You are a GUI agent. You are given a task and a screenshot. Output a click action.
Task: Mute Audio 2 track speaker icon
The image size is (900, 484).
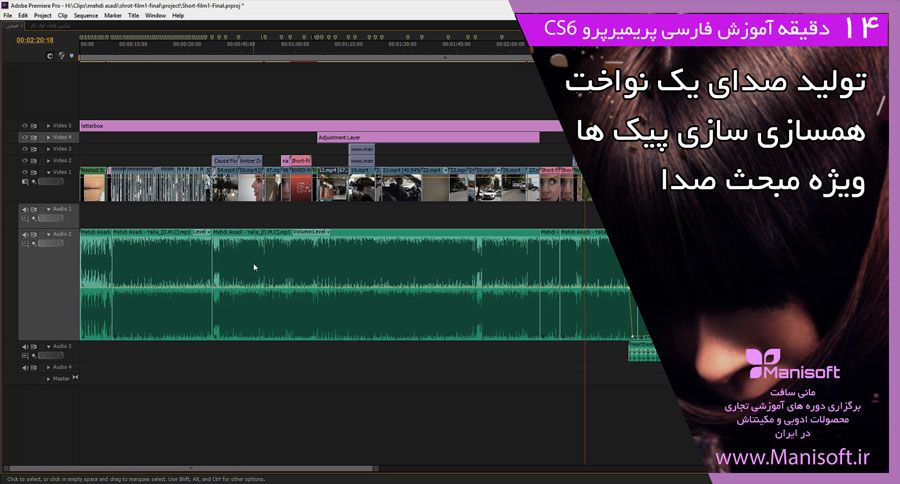[25, 234]
